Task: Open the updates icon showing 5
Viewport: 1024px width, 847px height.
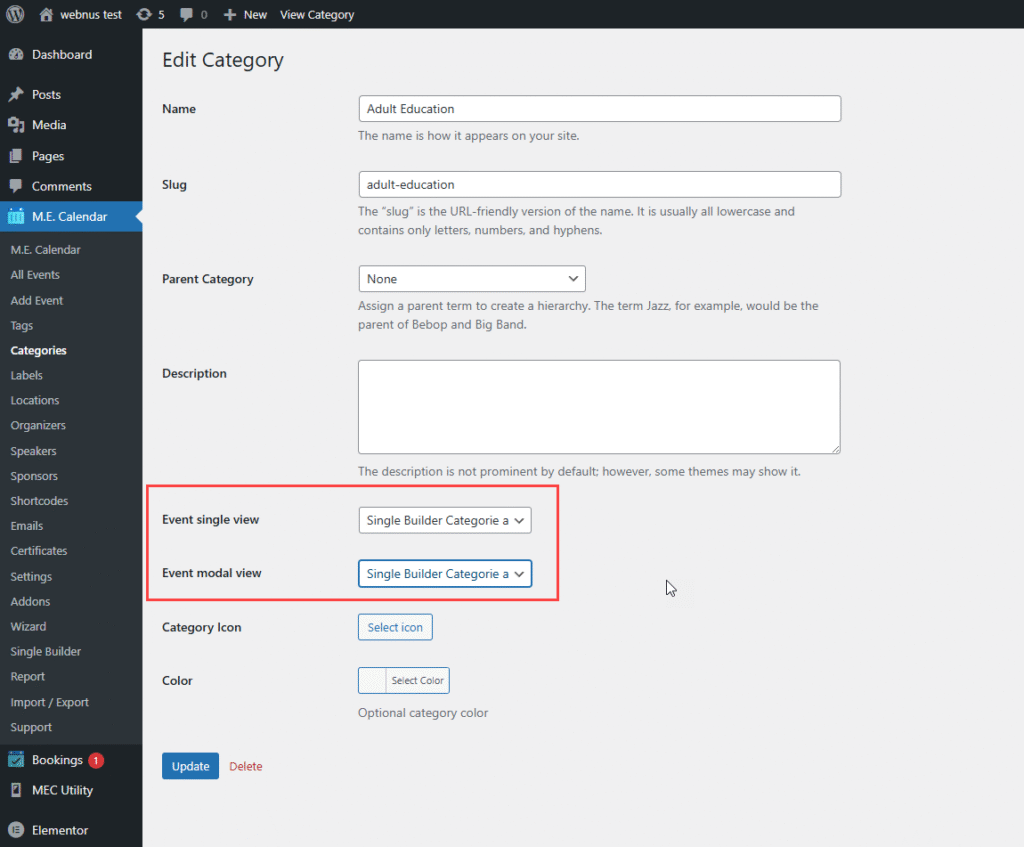Action: click(x=144, y=15)
